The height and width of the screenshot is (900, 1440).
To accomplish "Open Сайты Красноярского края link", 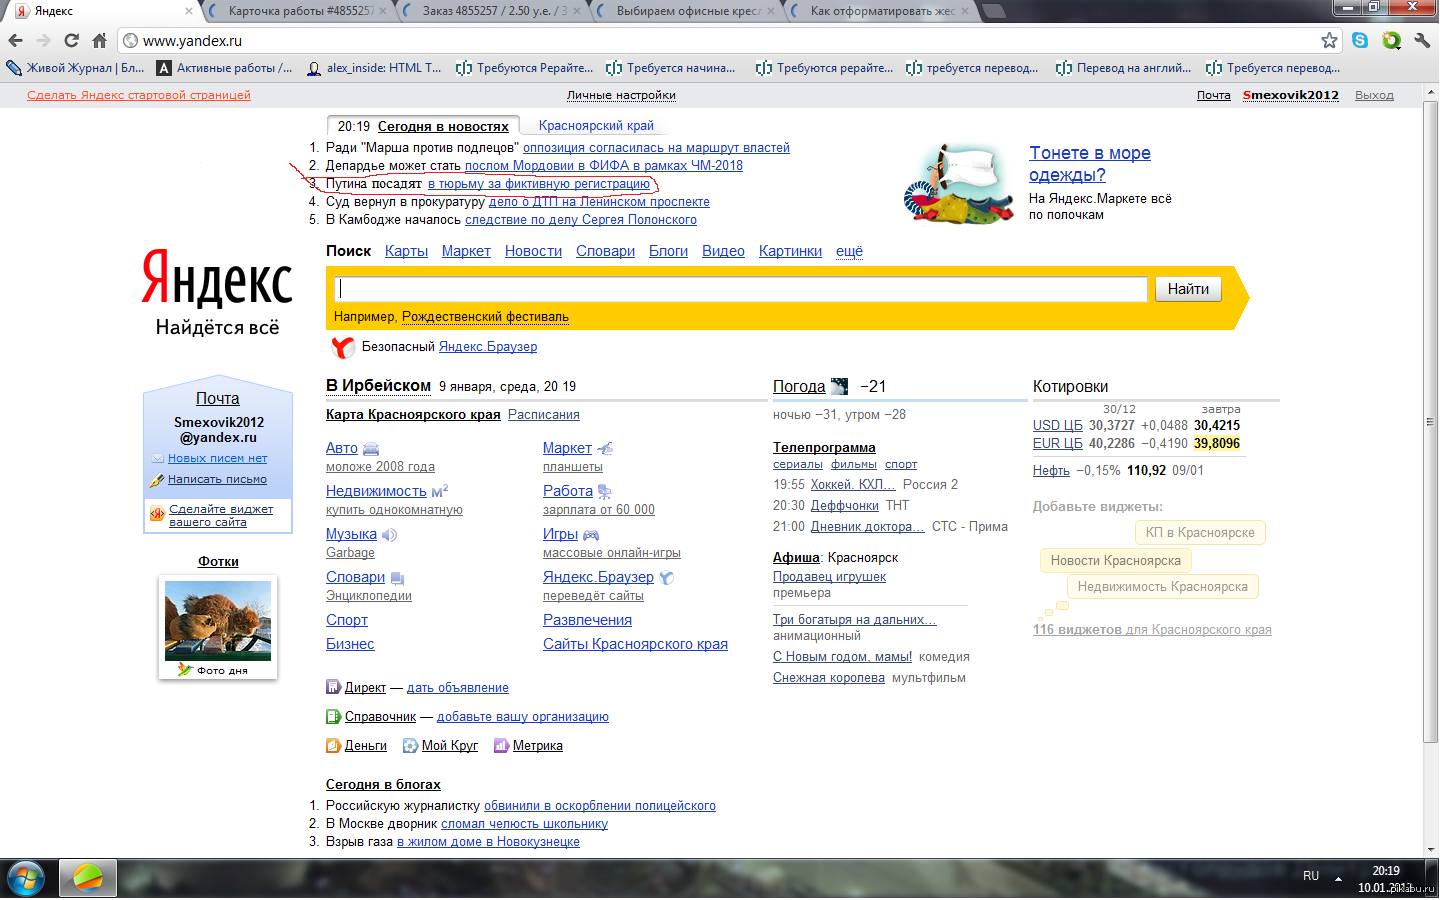I will pos(635,644).
